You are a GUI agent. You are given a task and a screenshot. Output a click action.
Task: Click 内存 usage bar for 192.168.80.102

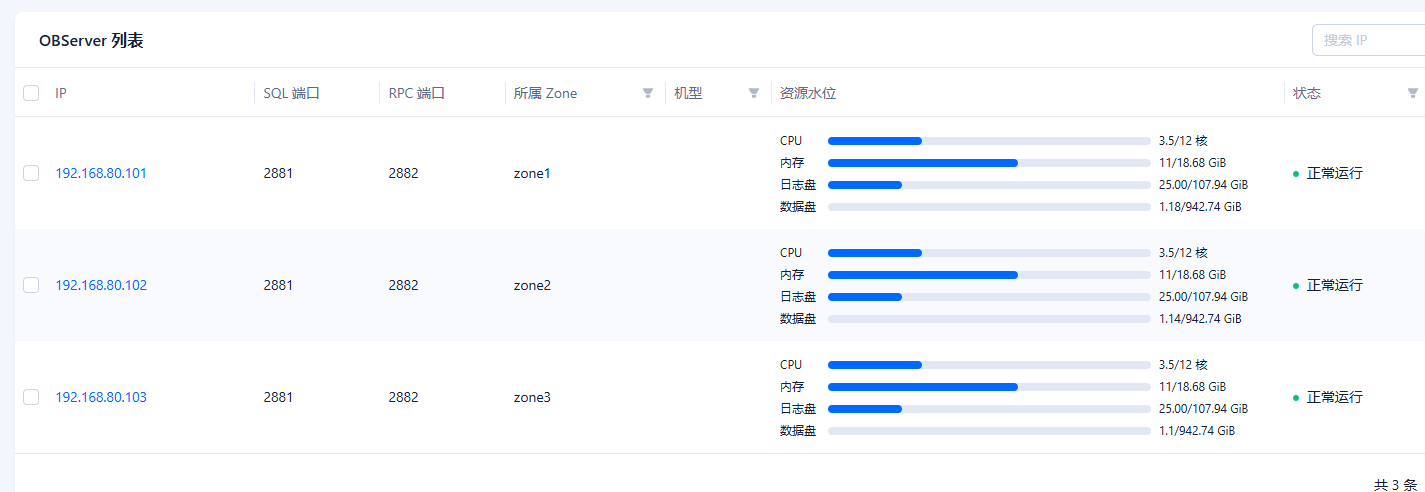(x=989, y=275)
